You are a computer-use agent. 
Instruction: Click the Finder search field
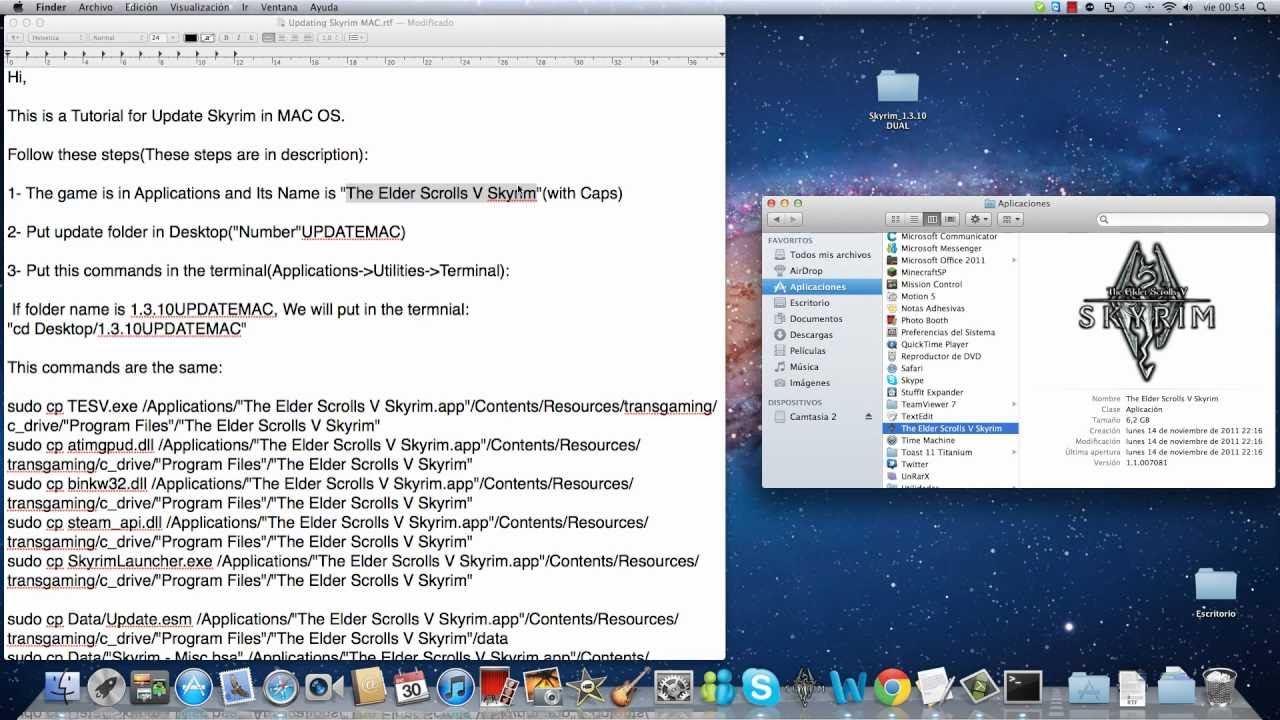(1184, 219)
